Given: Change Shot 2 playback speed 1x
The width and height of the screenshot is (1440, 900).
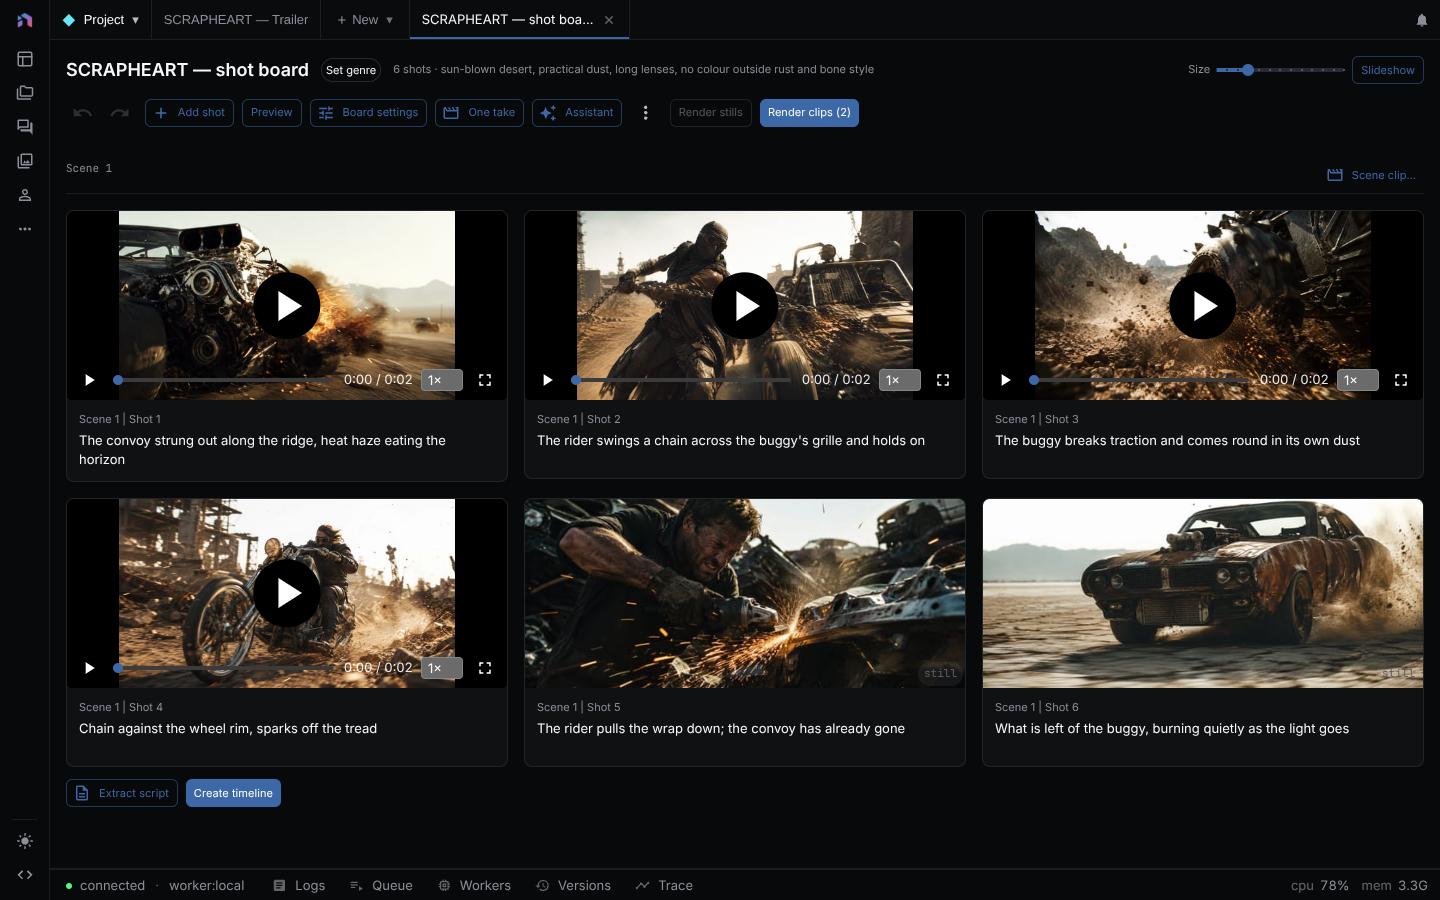Looking at the screenshot, I should pos(900,380).
